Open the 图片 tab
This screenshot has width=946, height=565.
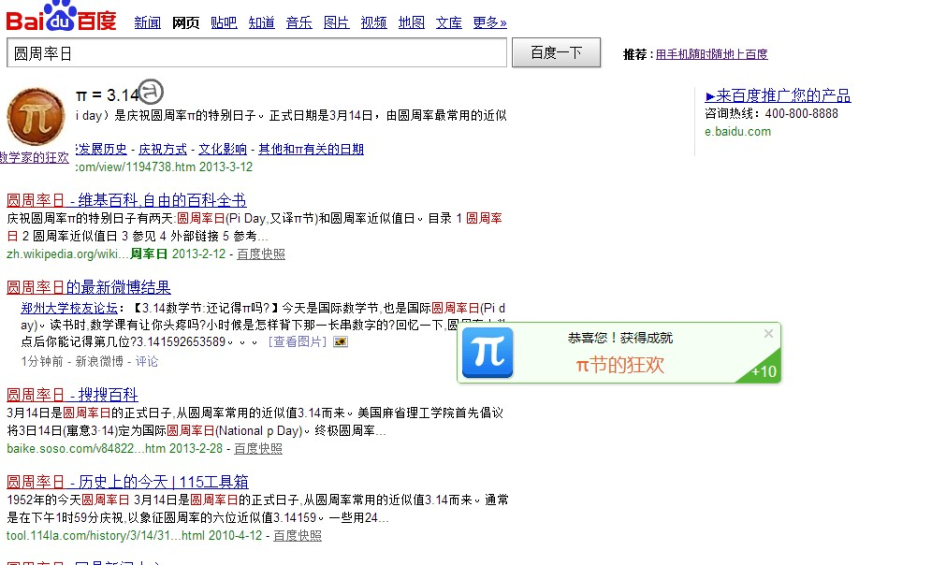[336, 23]
